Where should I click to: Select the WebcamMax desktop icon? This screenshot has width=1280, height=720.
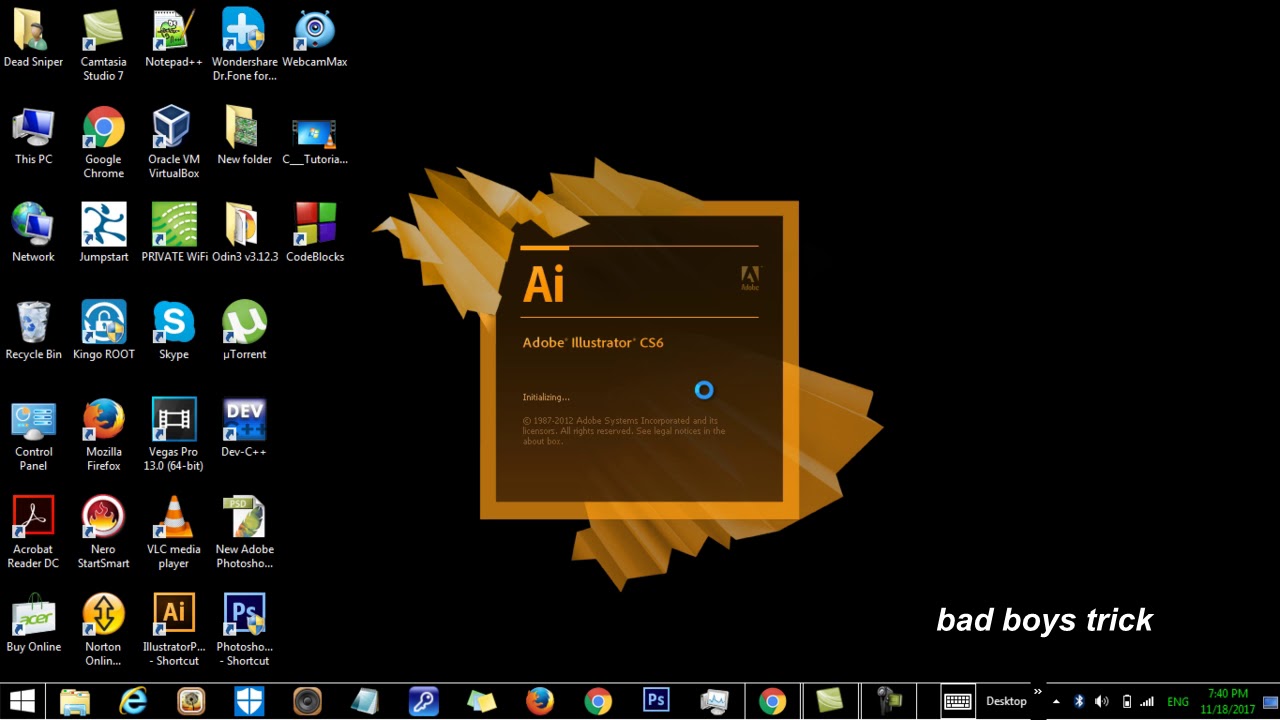314,38
